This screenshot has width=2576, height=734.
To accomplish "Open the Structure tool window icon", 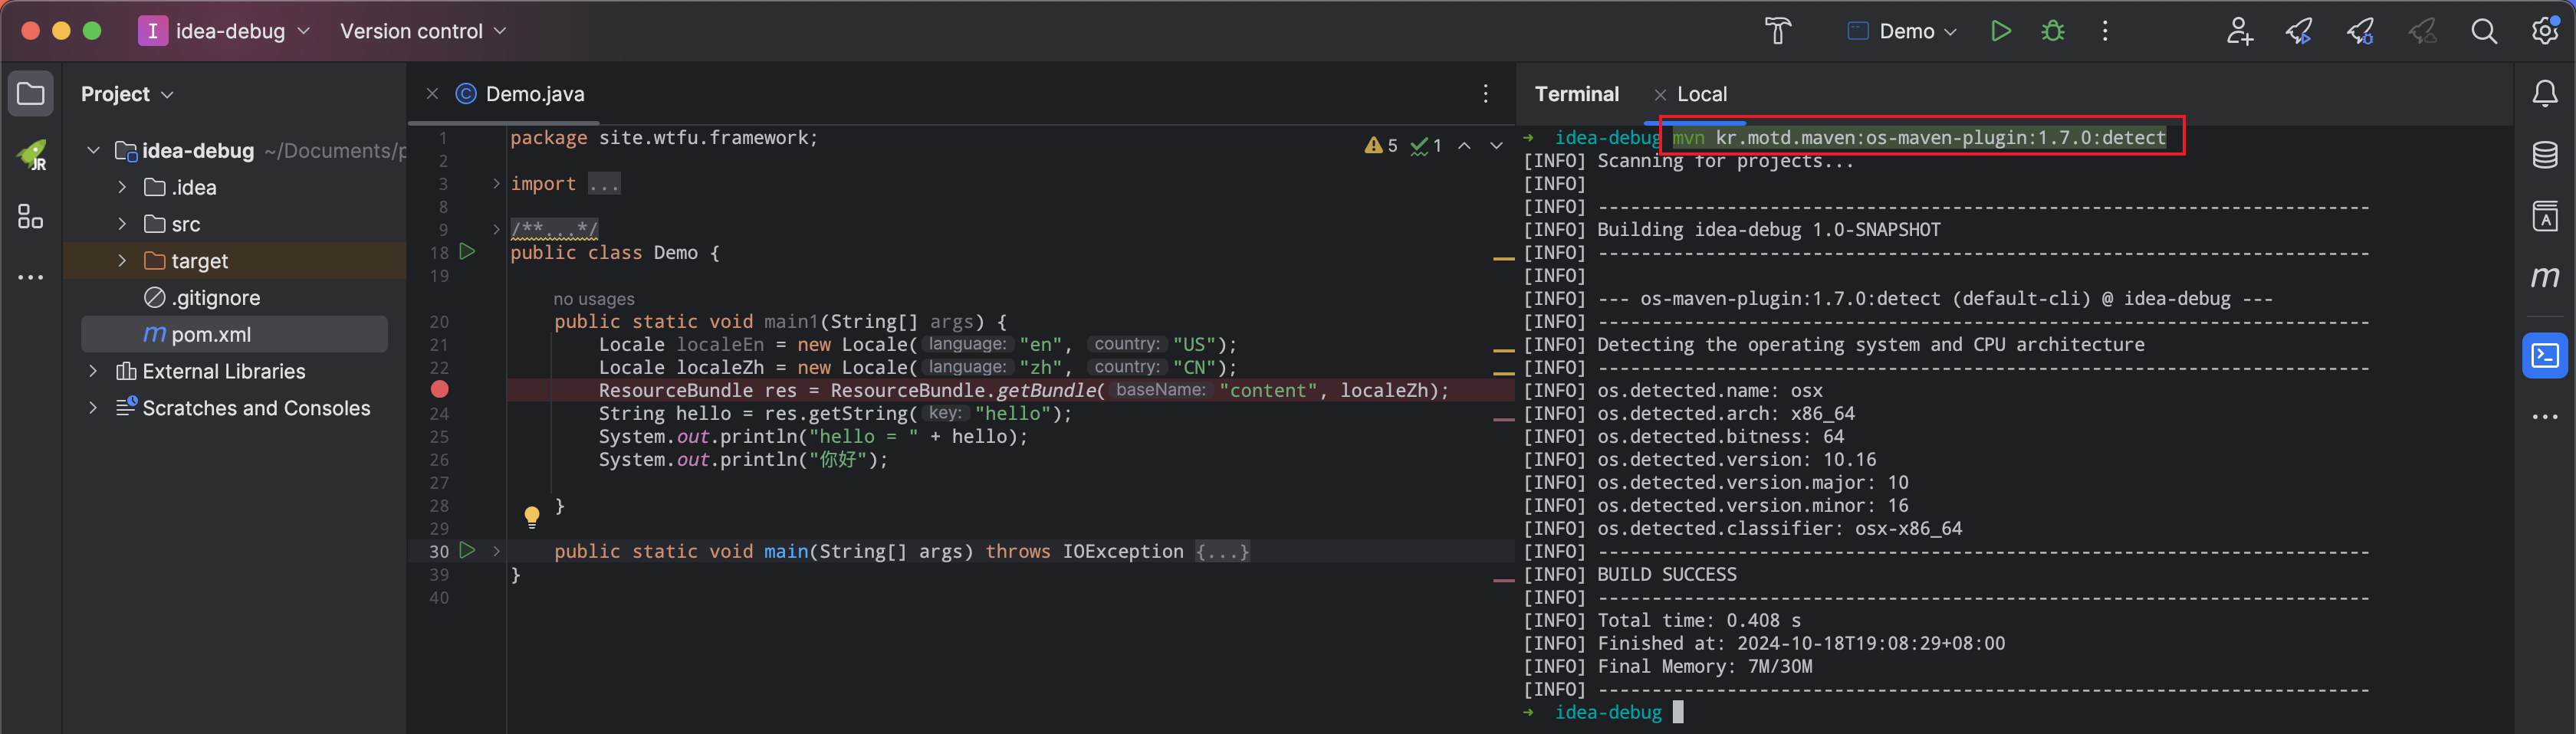I will click(x=30, y=216).
